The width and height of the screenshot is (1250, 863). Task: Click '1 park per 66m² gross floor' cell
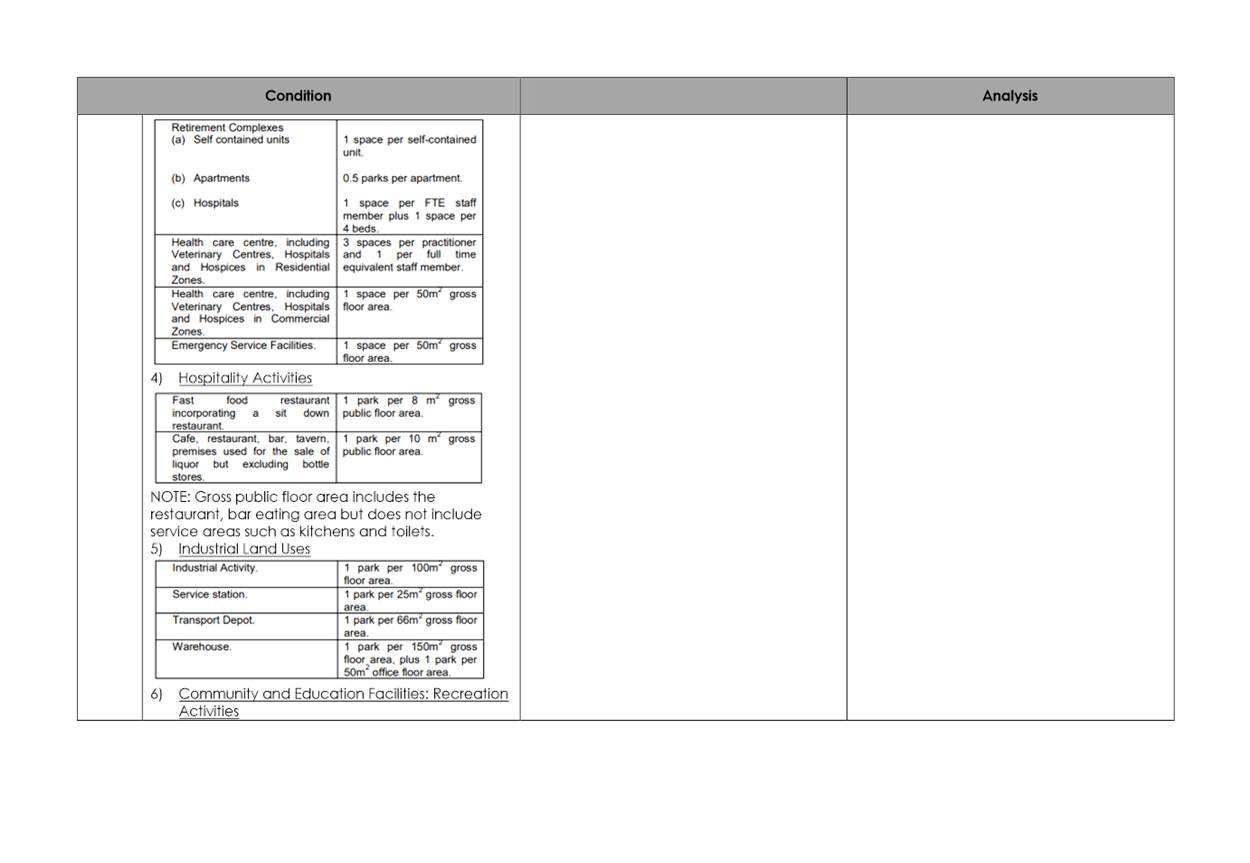click(x=409, y=626)
